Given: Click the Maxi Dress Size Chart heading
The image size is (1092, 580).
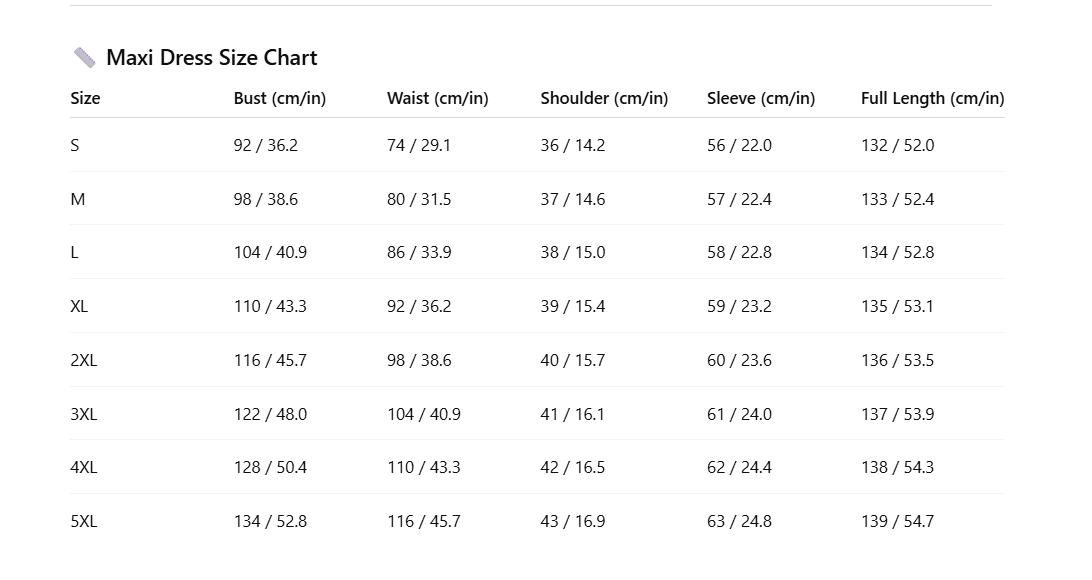Looking at the screenshot, I should point(211,58).
